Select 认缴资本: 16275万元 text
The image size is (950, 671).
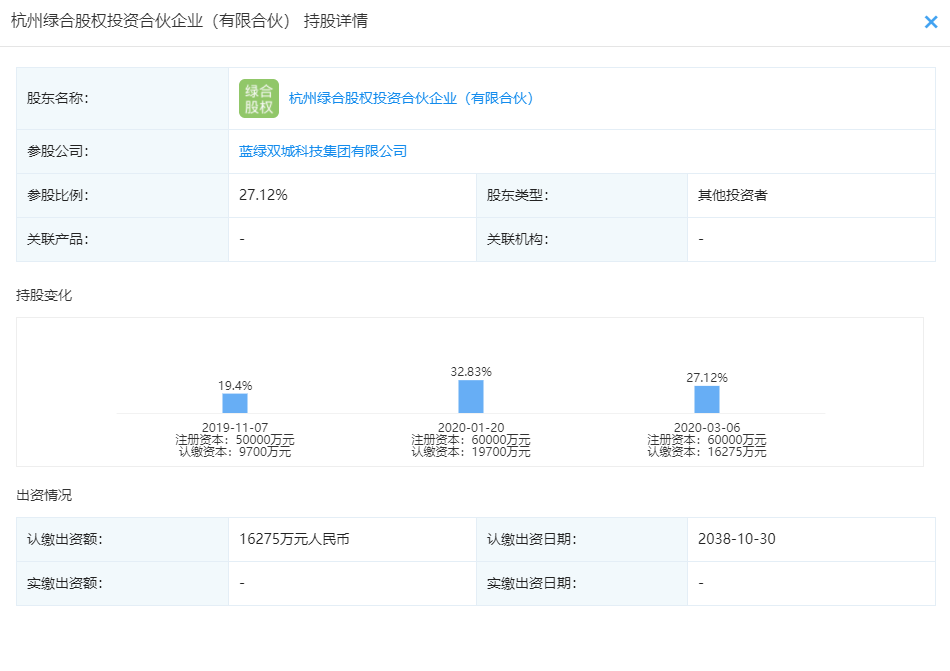coord(706,452)
